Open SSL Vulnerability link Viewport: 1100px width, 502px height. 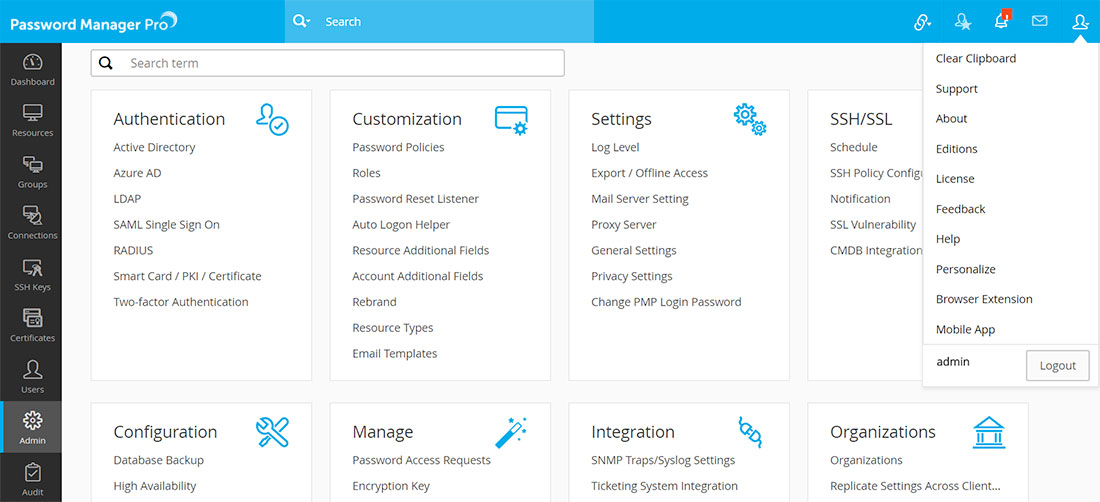pos(873,225)
